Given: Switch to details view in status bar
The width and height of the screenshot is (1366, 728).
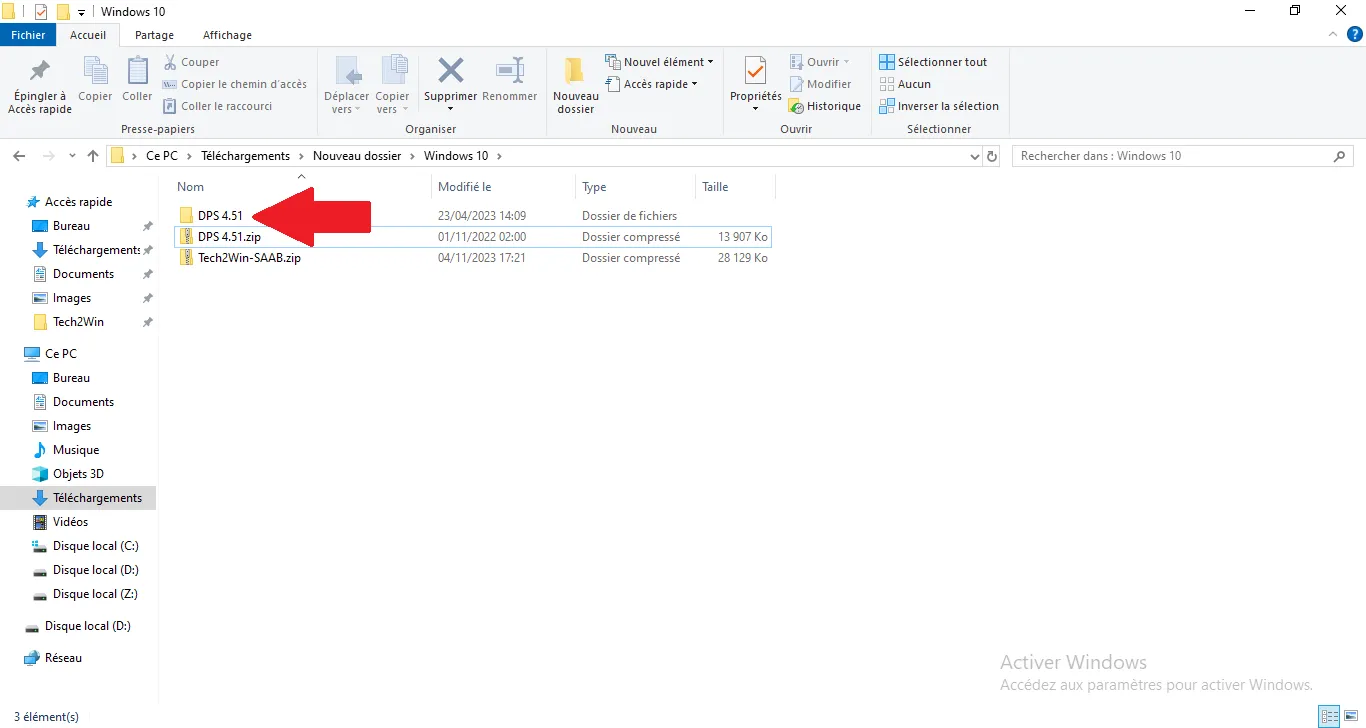Looking at the screenshot, I should click(1330, 715).
